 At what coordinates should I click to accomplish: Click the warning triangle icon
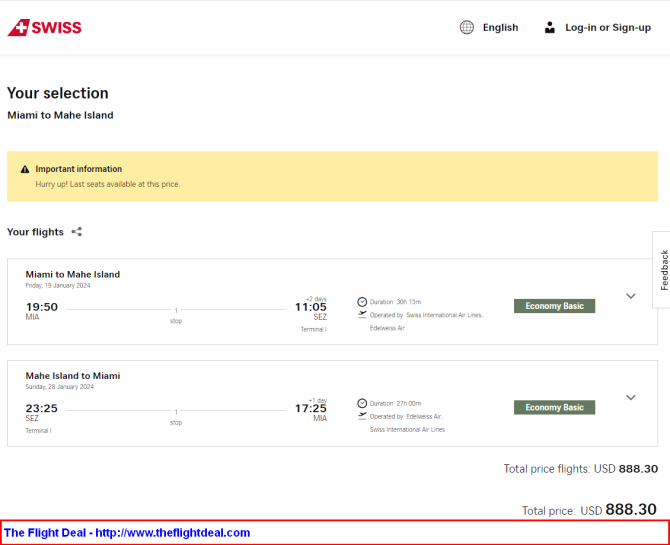coord(25,169)
